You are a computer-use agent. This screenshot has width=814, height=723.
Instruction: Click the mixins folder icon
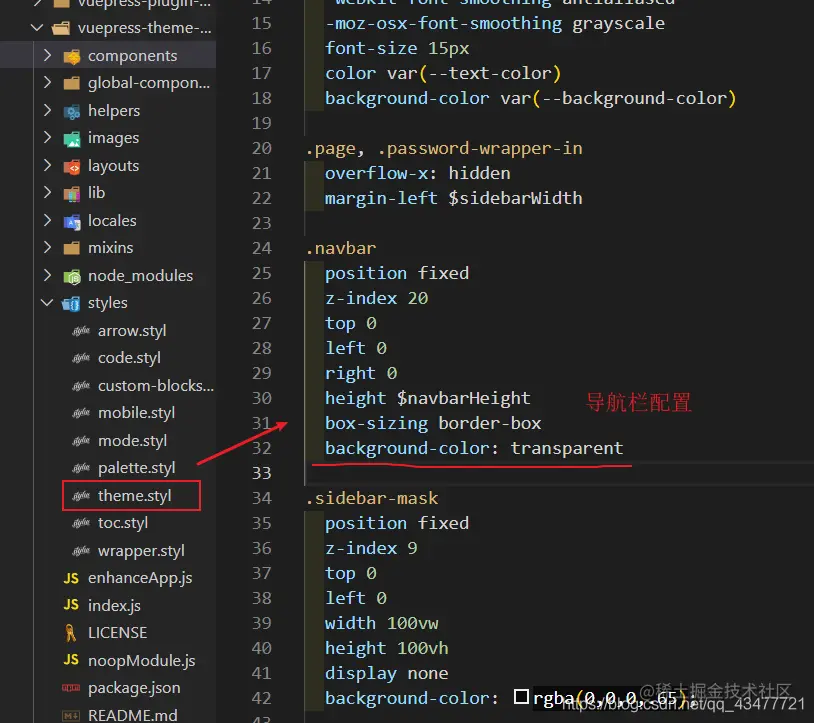point(72,248)
